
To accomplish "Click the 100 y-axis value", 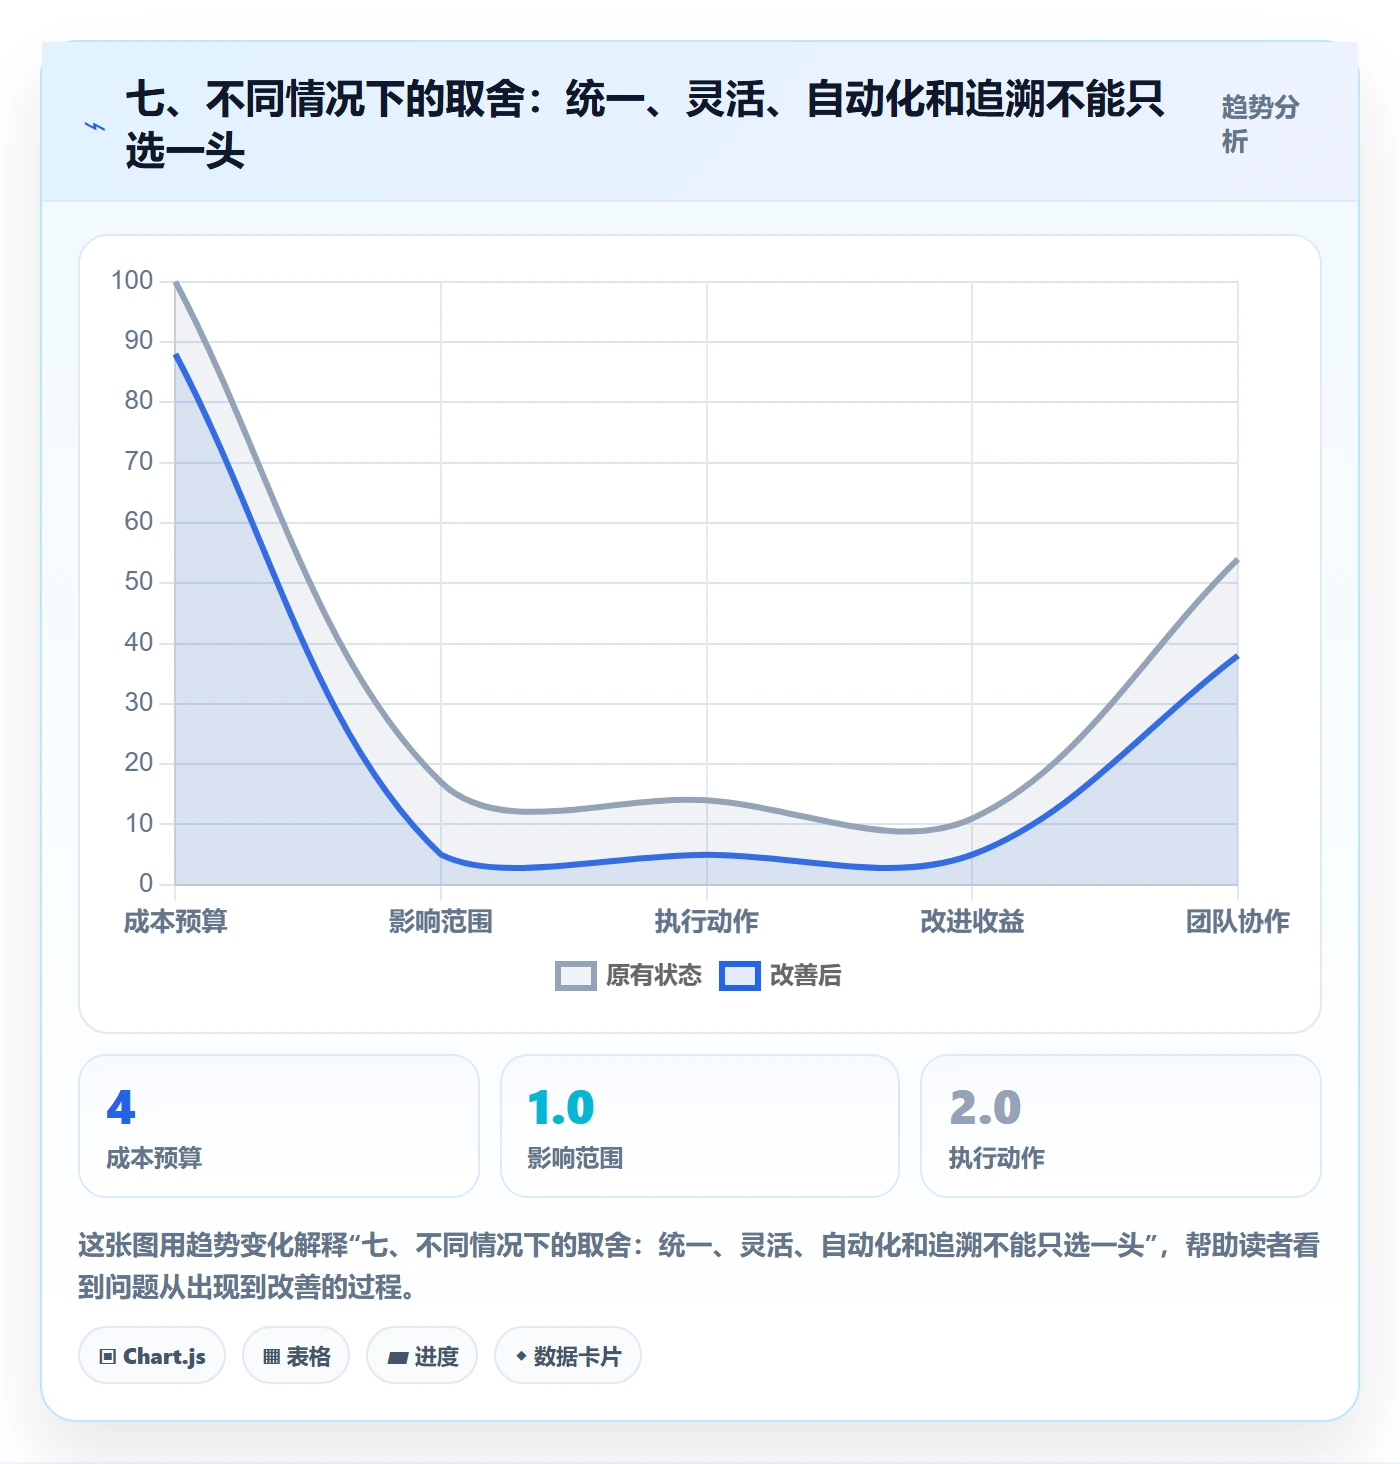I will tap(132, 280).
